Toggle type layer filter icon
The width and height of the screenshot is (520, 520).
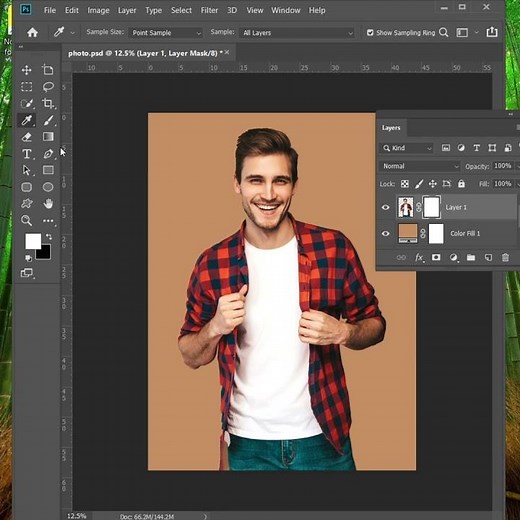(476, 148)
